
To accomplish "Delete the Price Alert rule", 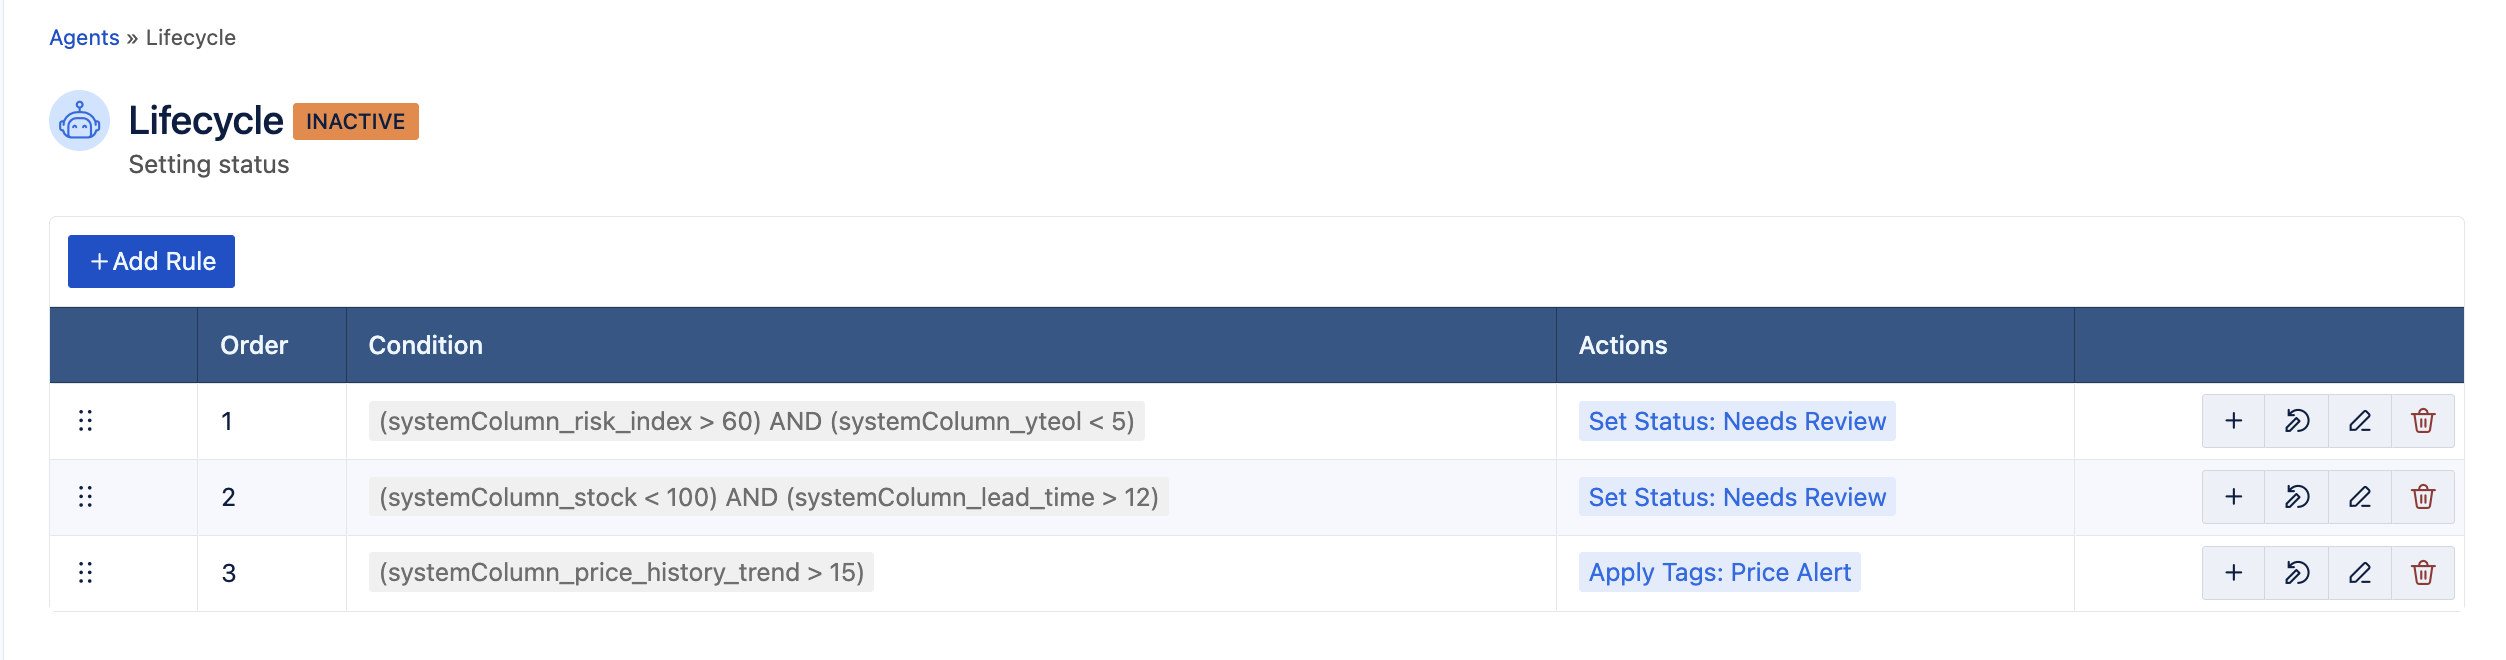I will tap(2423, 573).
